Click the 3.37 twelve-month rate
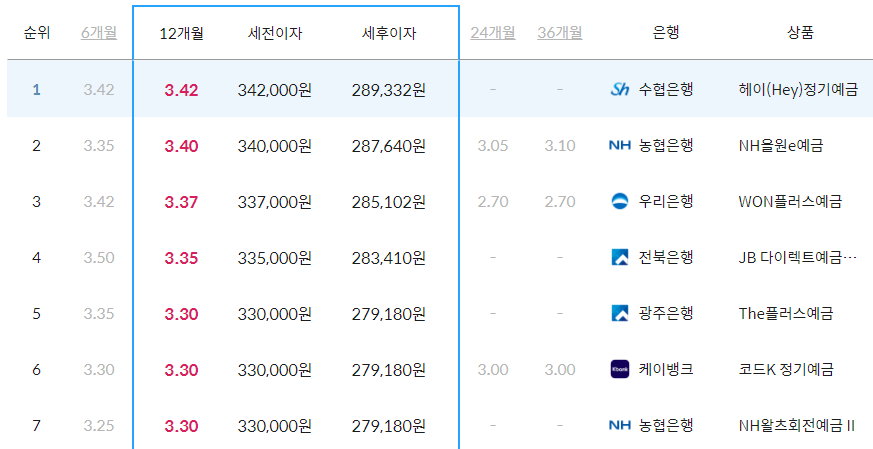873x449 pixels. point(182,202)
